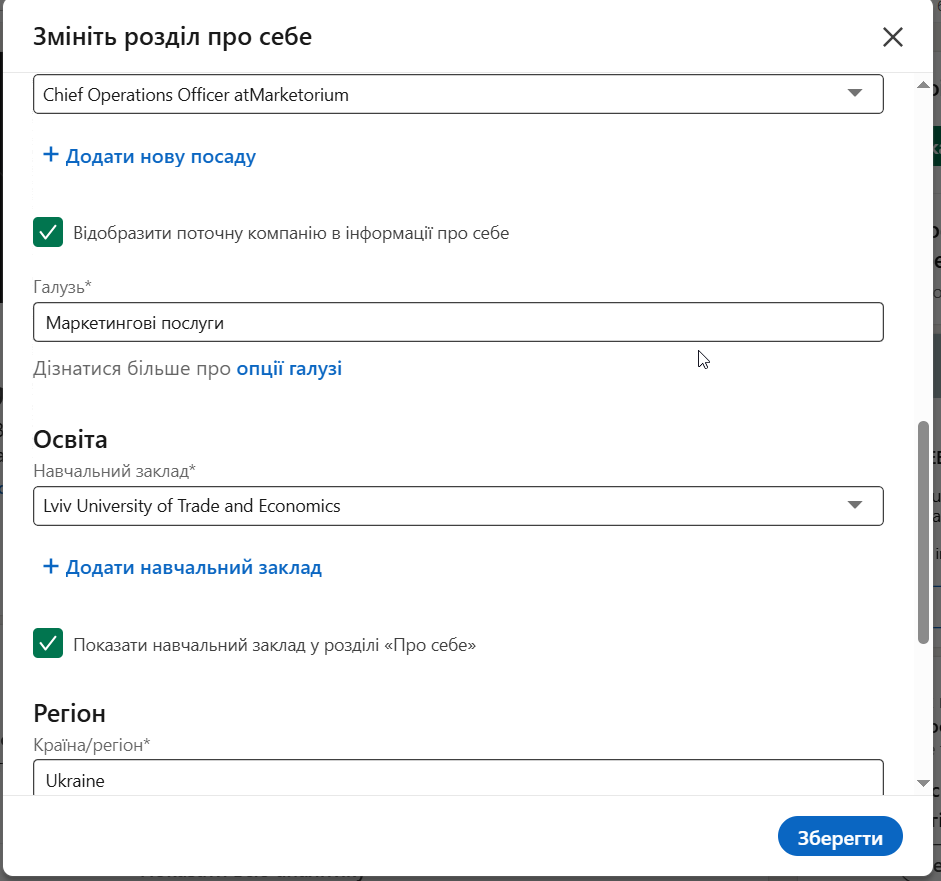The image size is (941, 881).
Task: Click the label text Показати навчальний заклад
Action: point(274,645)
